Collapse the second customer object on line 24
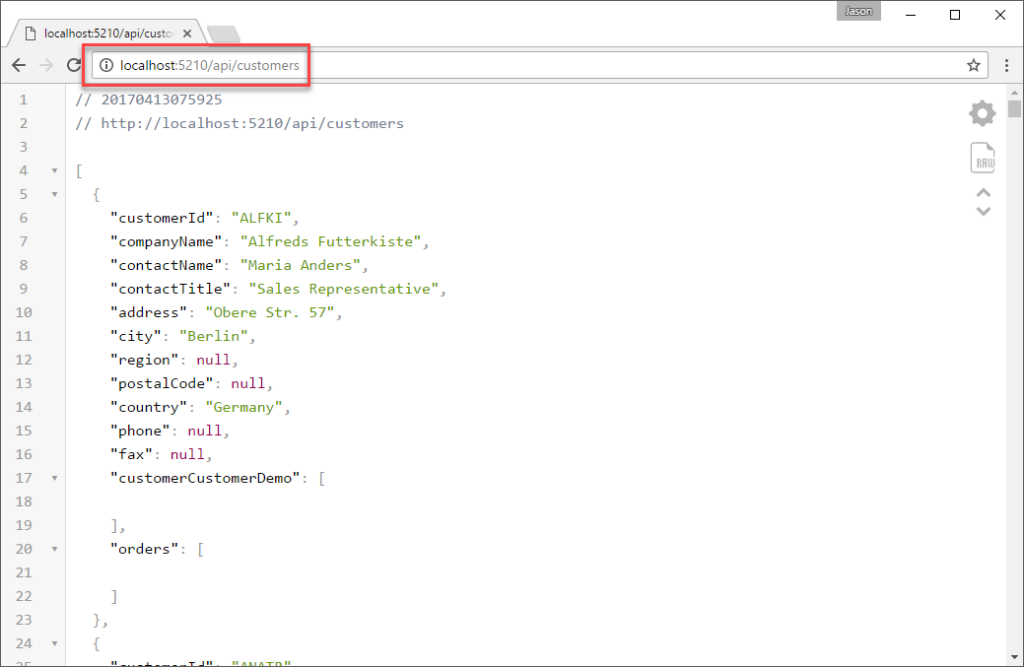This screenshot has width=1024, height=667. pos(55,644)
